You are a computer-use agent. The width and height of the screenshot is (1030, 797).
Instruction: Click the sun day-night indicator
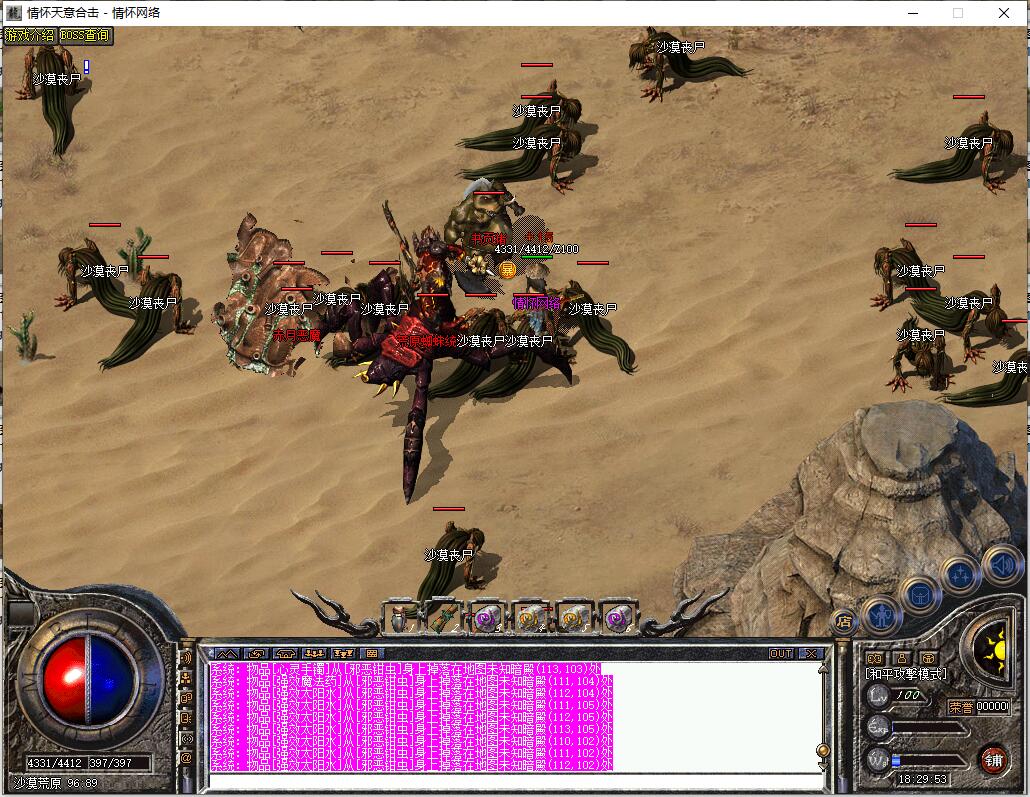(x=992, y=650)
